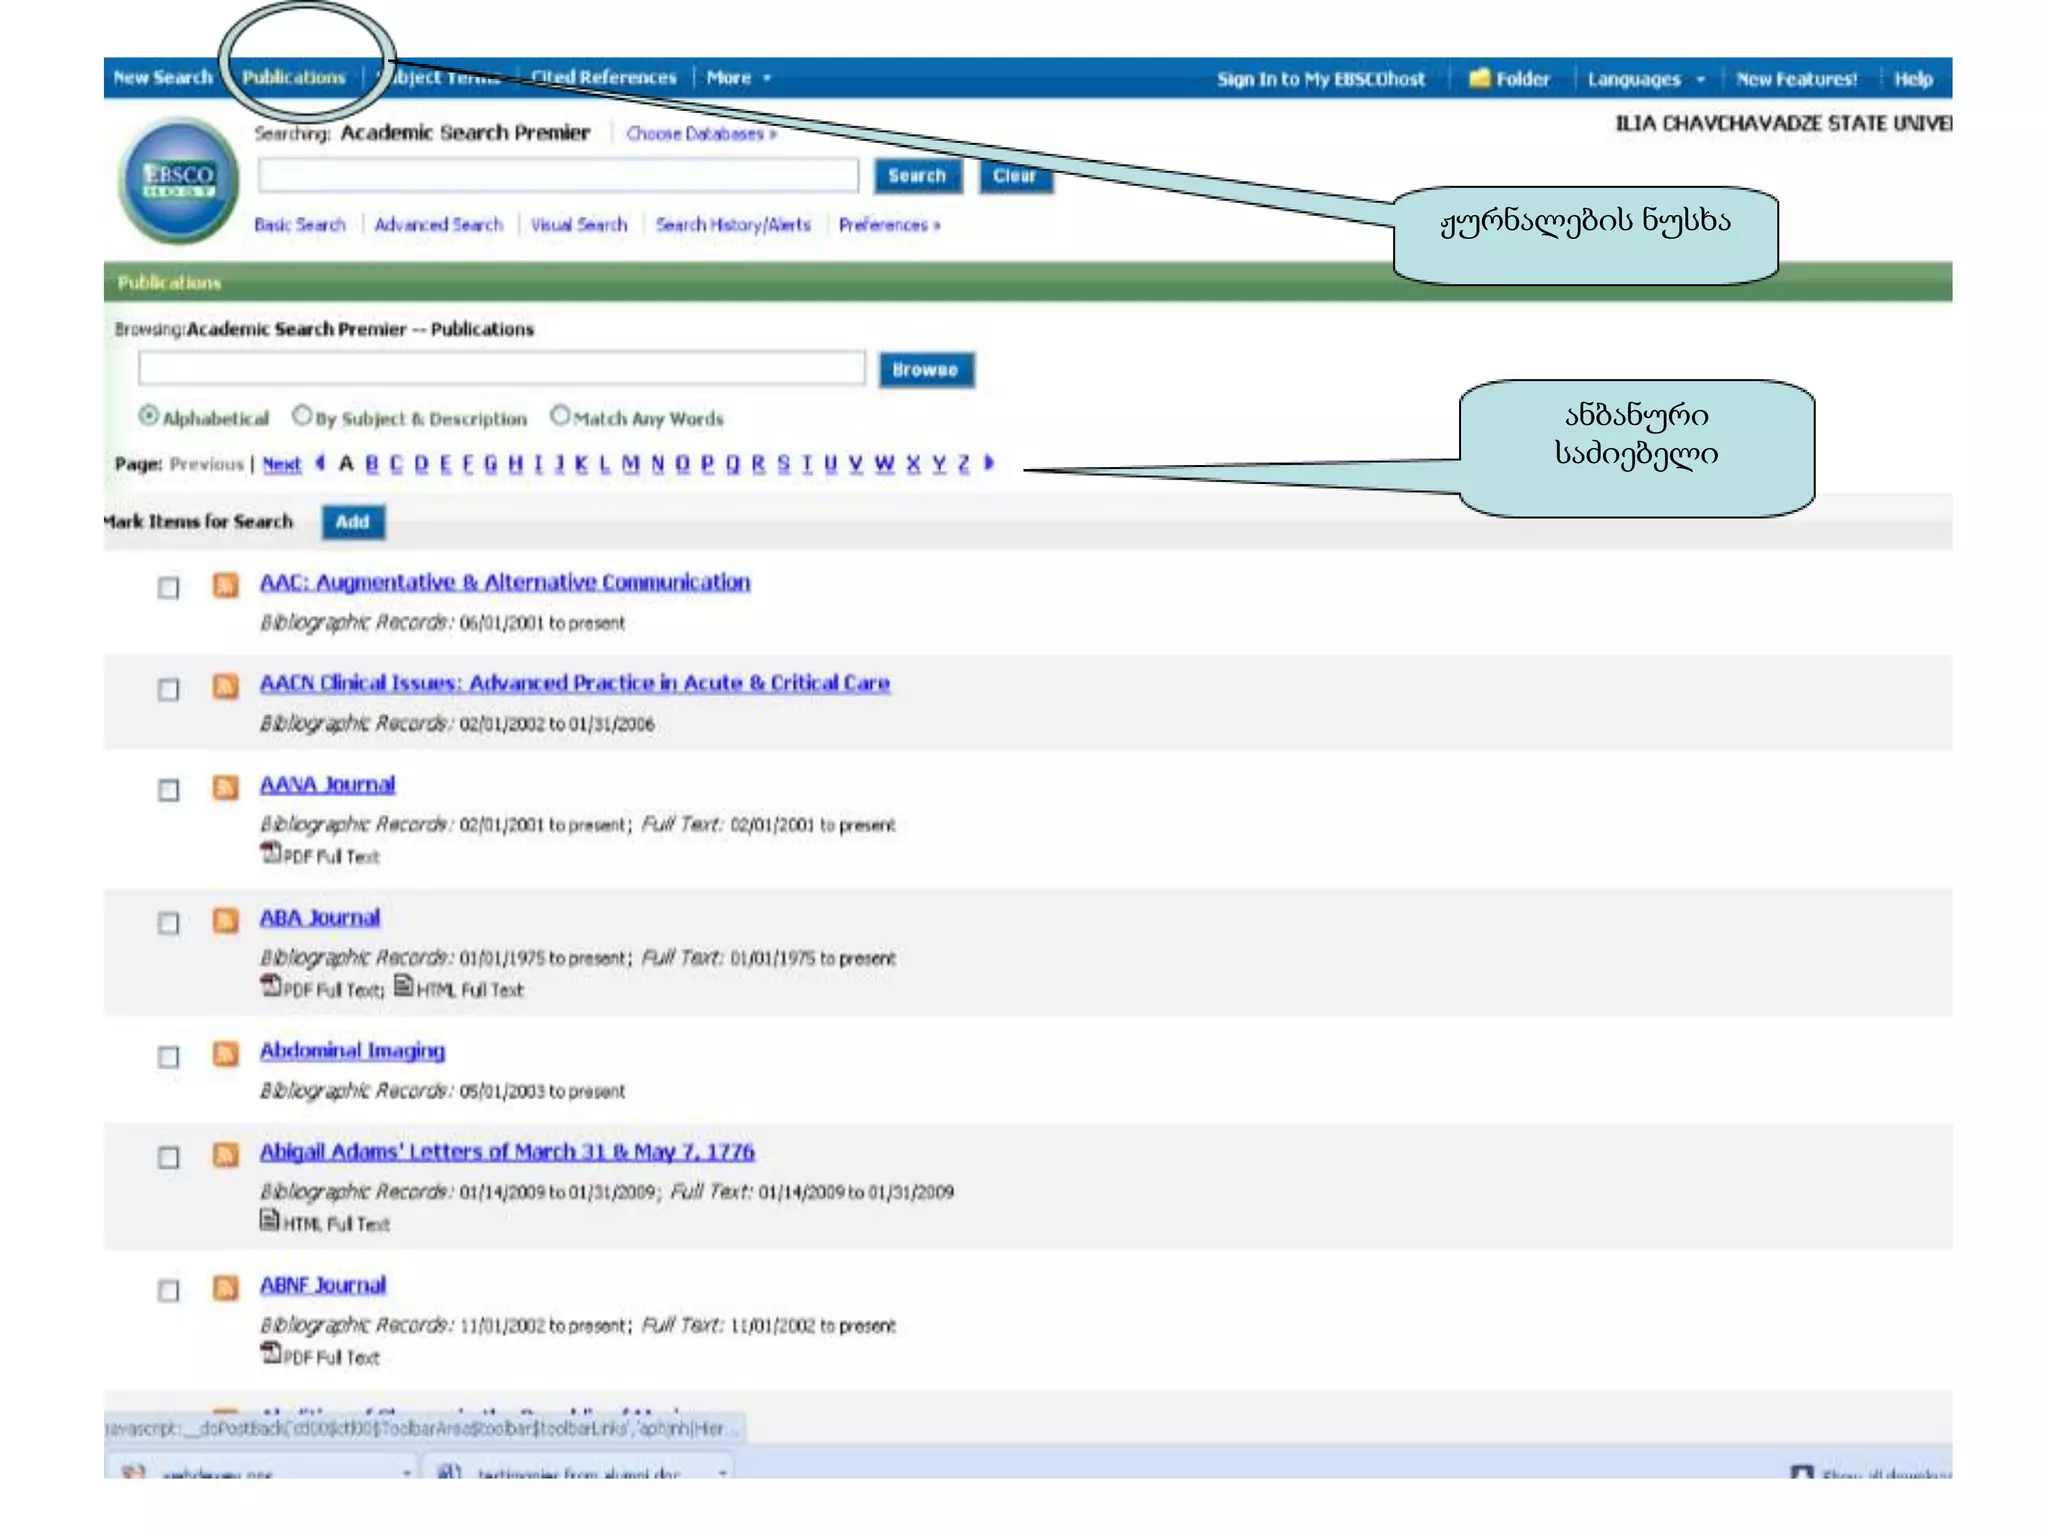
Task: Check the box for ABNF Journal
Action: click(169, 1291)
